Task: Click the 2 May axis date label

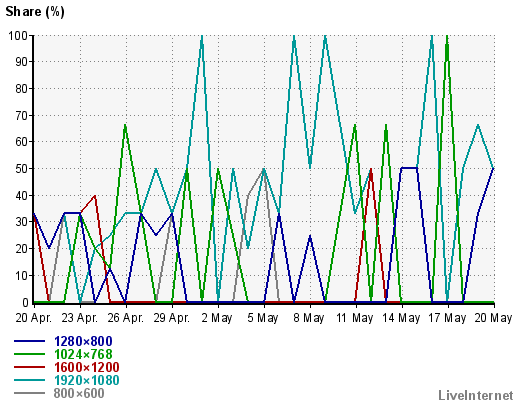Action: click(217, 318)
